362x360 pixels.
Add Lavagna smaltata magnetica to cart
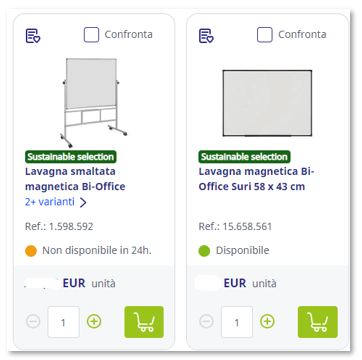click(144, 322)
